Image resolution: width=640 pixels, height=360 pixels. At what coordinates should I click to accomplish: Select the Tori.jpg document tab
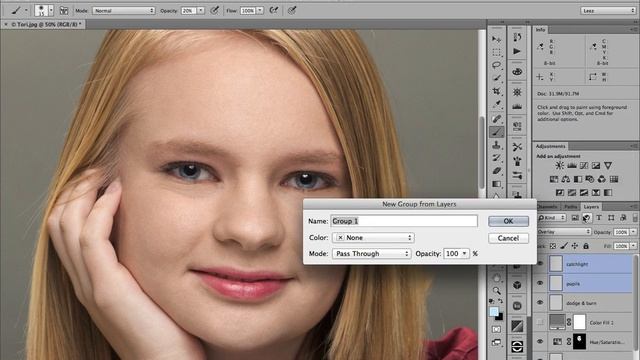[x=44, y=24]
